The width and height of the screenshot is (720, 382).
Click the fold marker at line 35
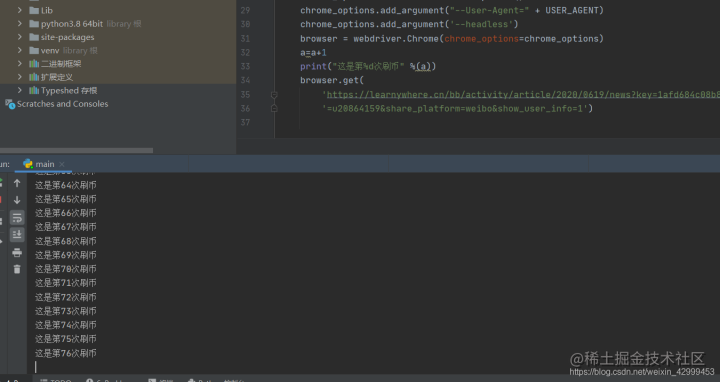(274, 95)
